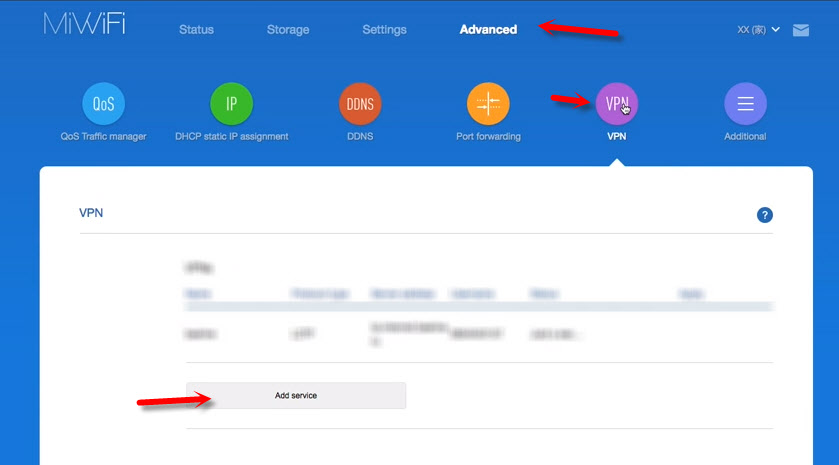This screenshot has height=465, width=839.
Task: Click the purple VPN circle icon
Action: click(617, 104)
